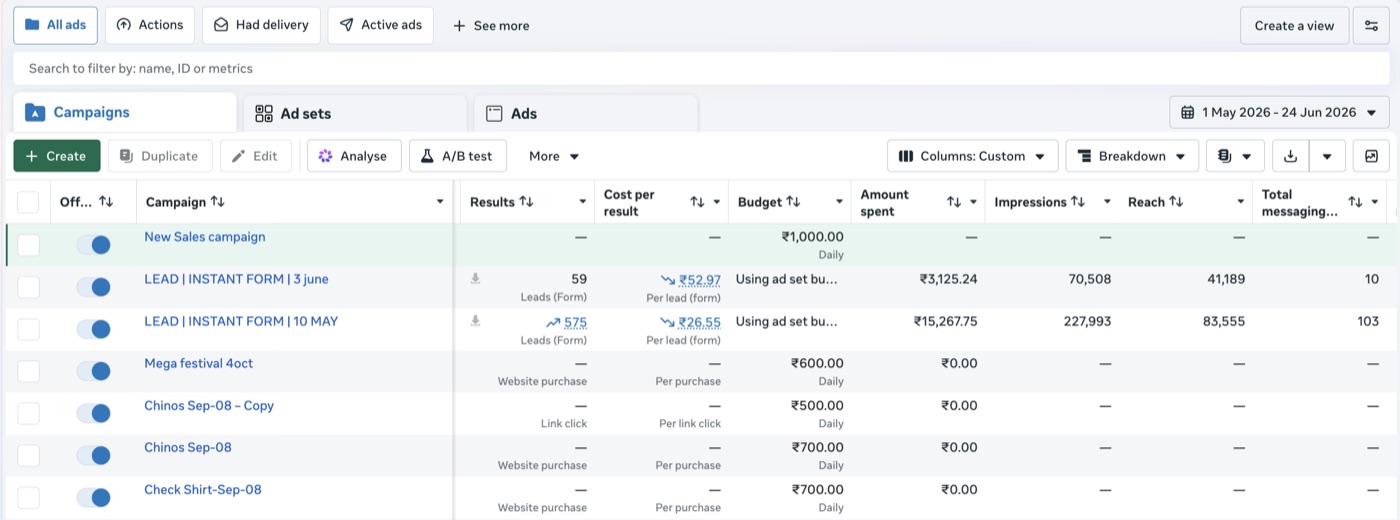This screenshot has height=520, width=1400.
Task: Sort by Amount spent arrows
Action: (954, 202)
